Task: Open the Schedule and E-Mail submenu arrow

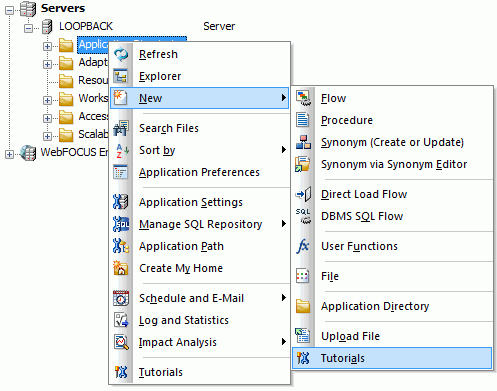Action: (x=283, y=298)
